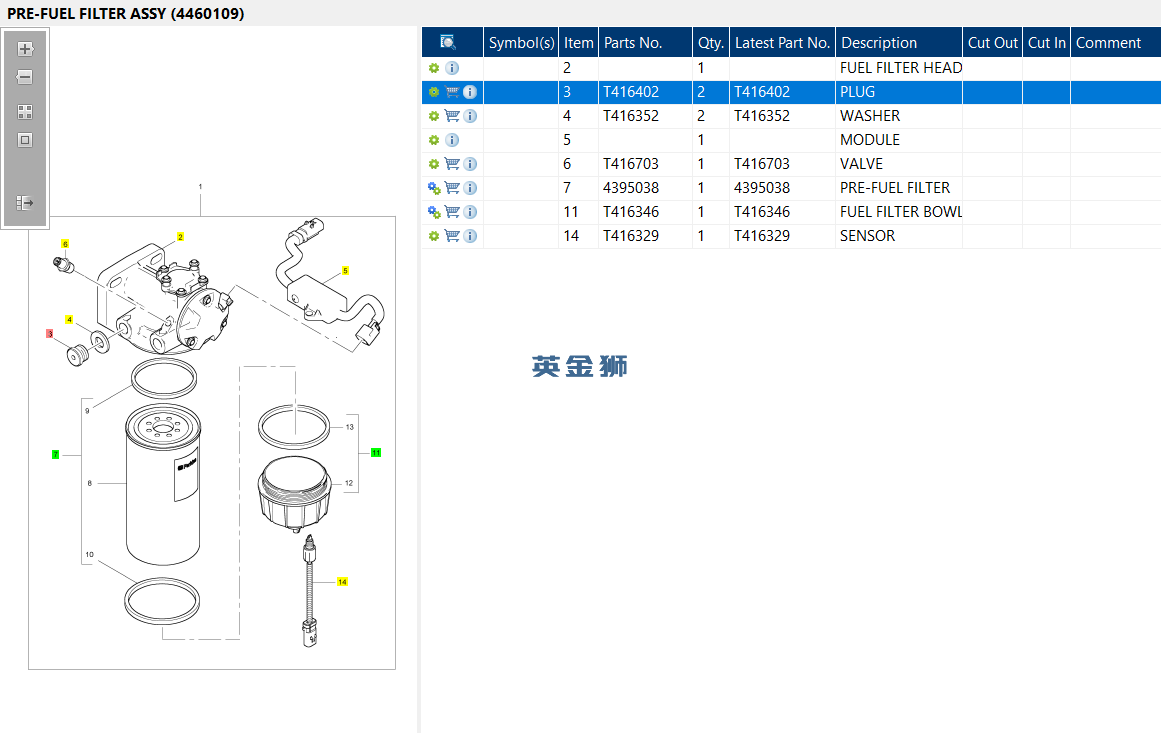Click latest part number T416329 cell
The height and width of the screenshot is (733, 1161).
click(x=782, y=236)
